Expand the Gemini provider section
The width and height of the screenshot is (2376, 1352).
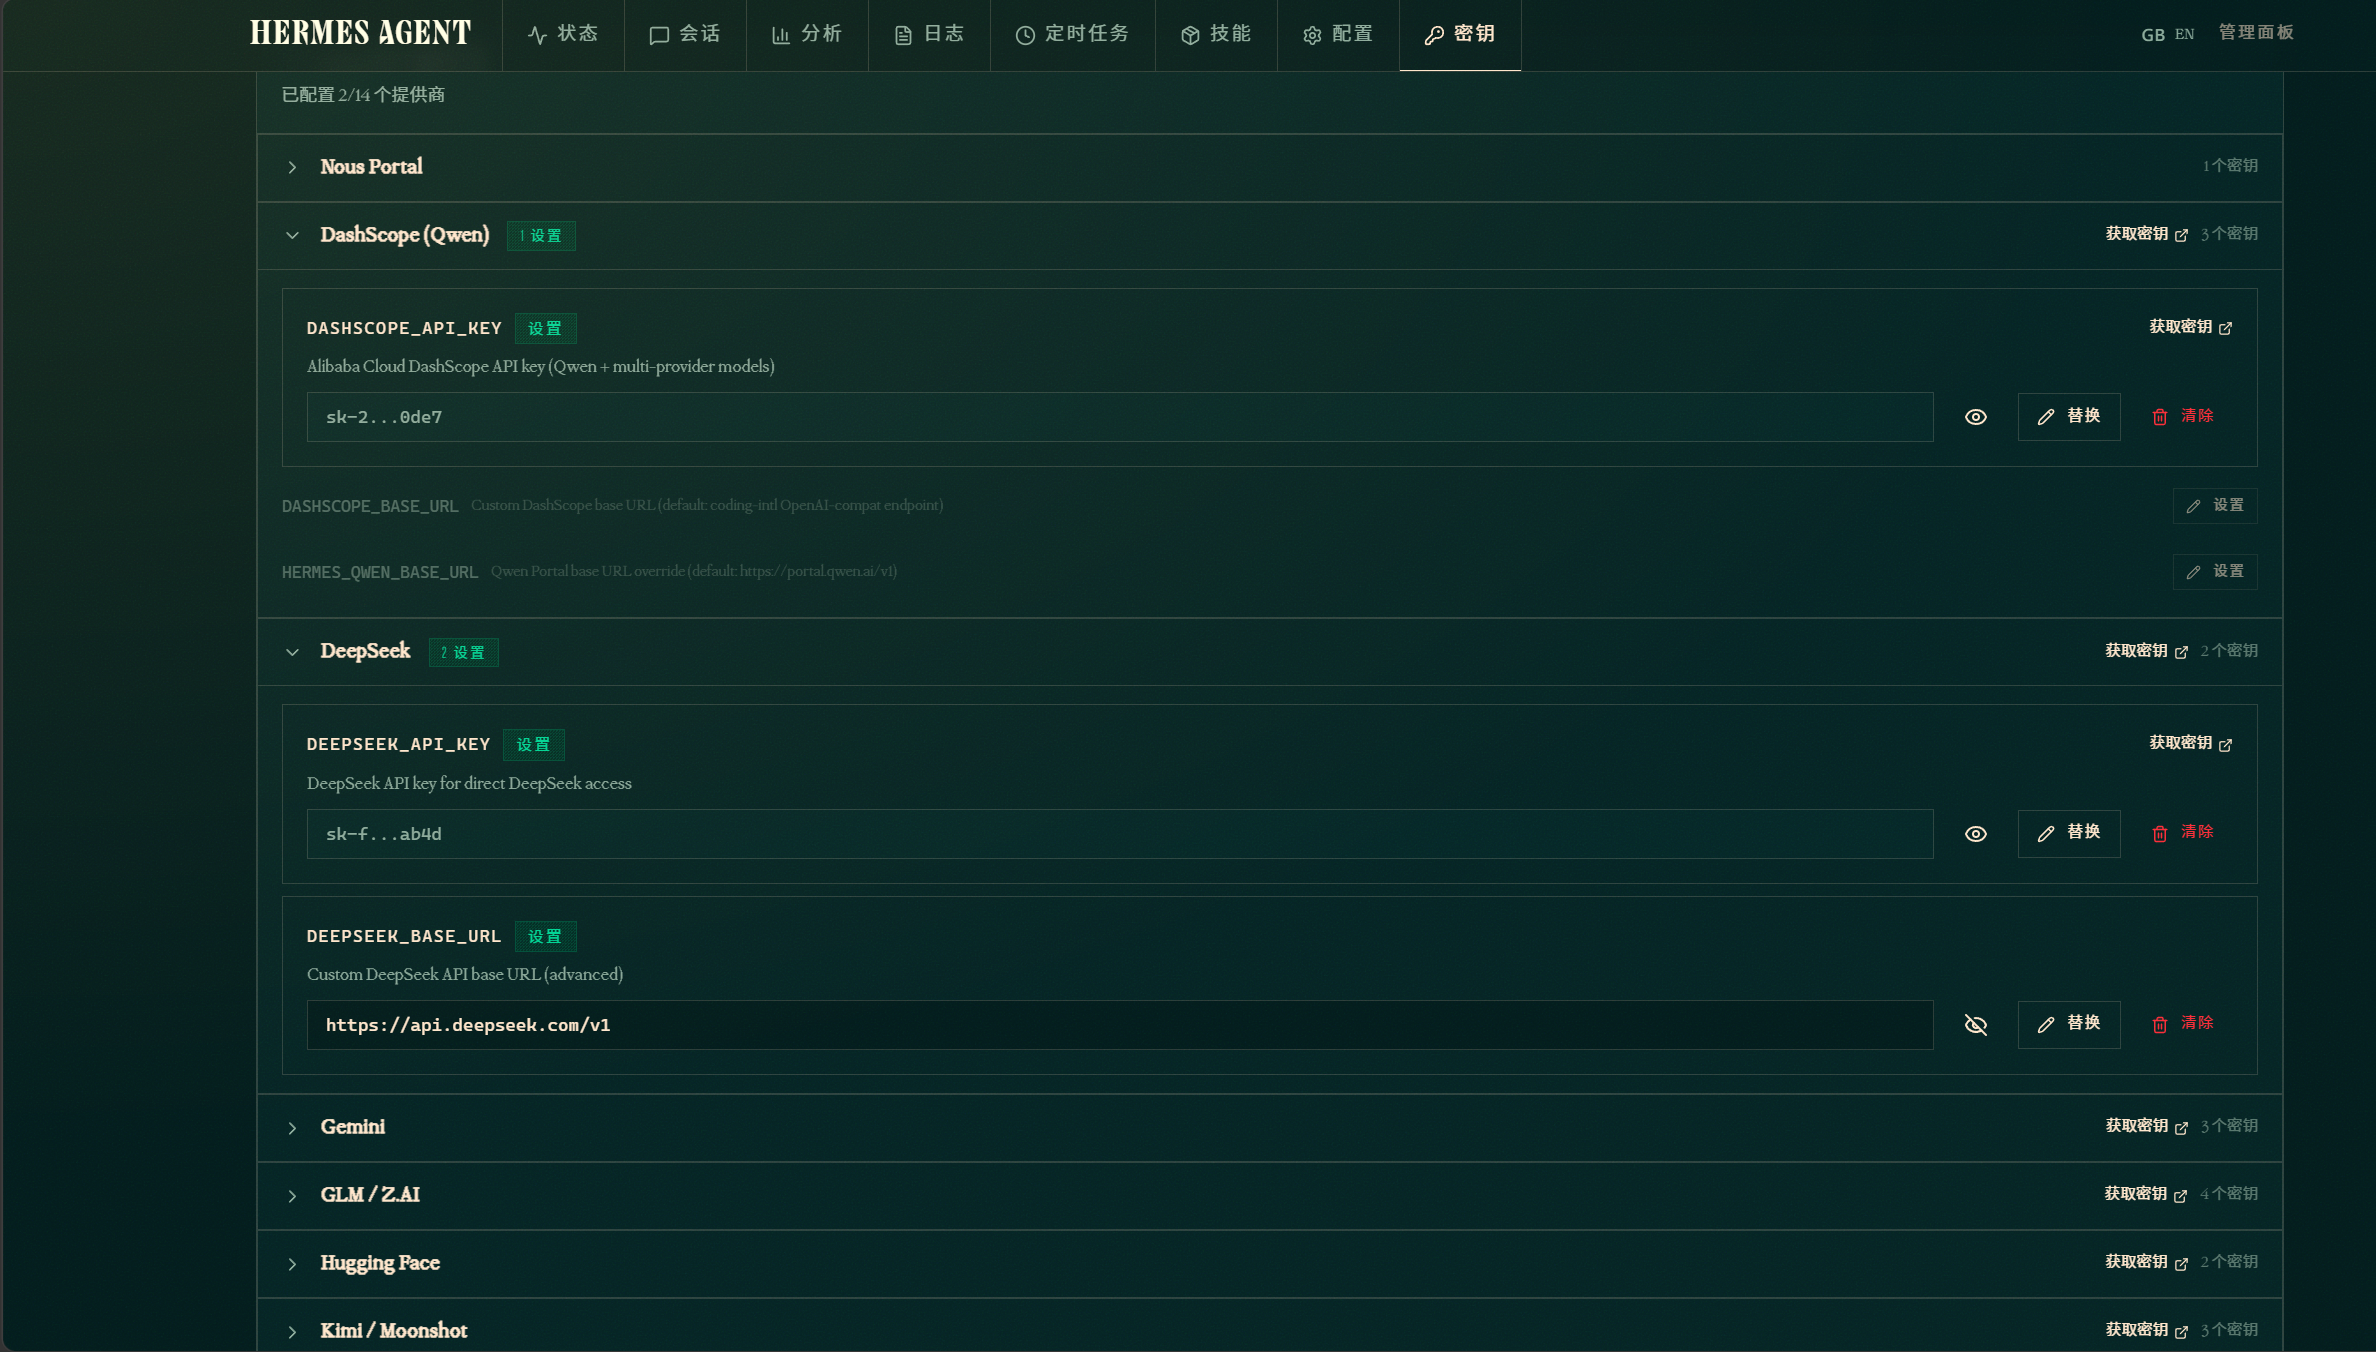pos(1270,1127)
